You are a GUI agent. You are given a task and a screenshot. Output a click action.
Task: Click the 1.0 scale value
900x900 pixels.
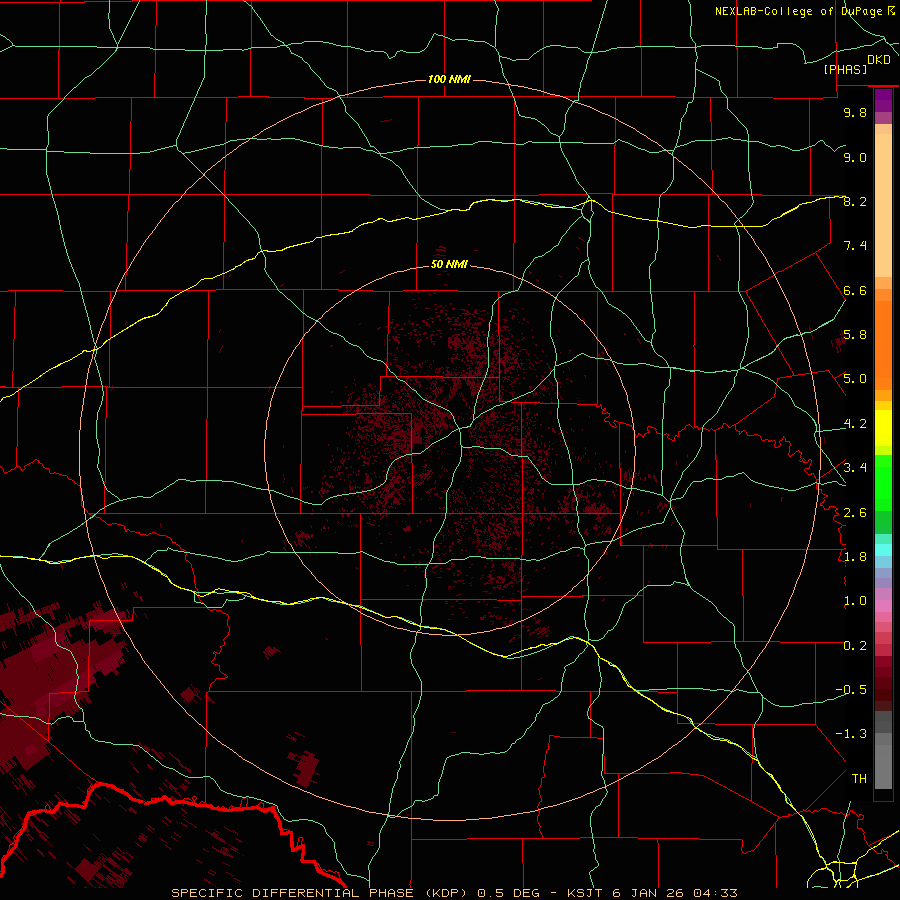[855, 601]
